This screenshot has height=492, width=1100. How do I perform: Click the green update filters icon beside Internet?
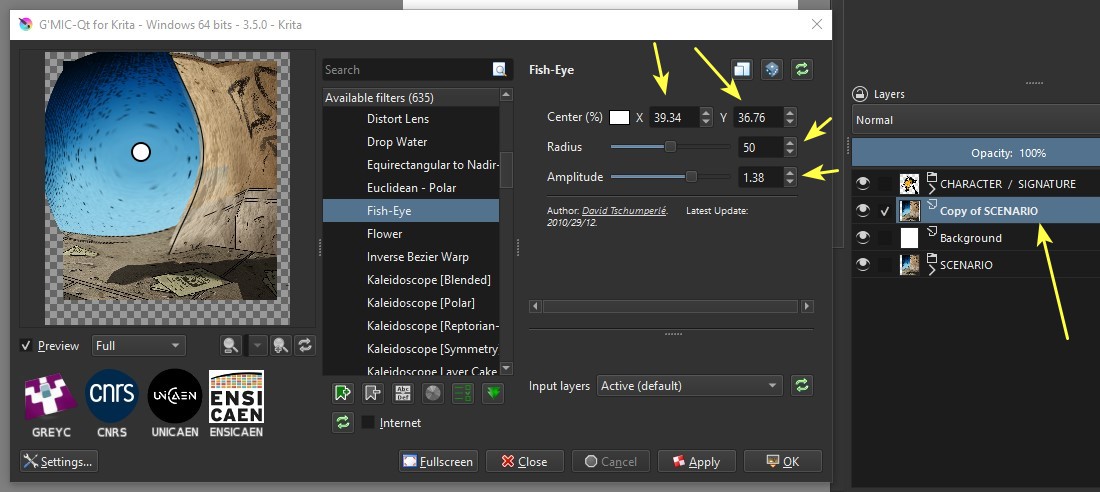344,422
